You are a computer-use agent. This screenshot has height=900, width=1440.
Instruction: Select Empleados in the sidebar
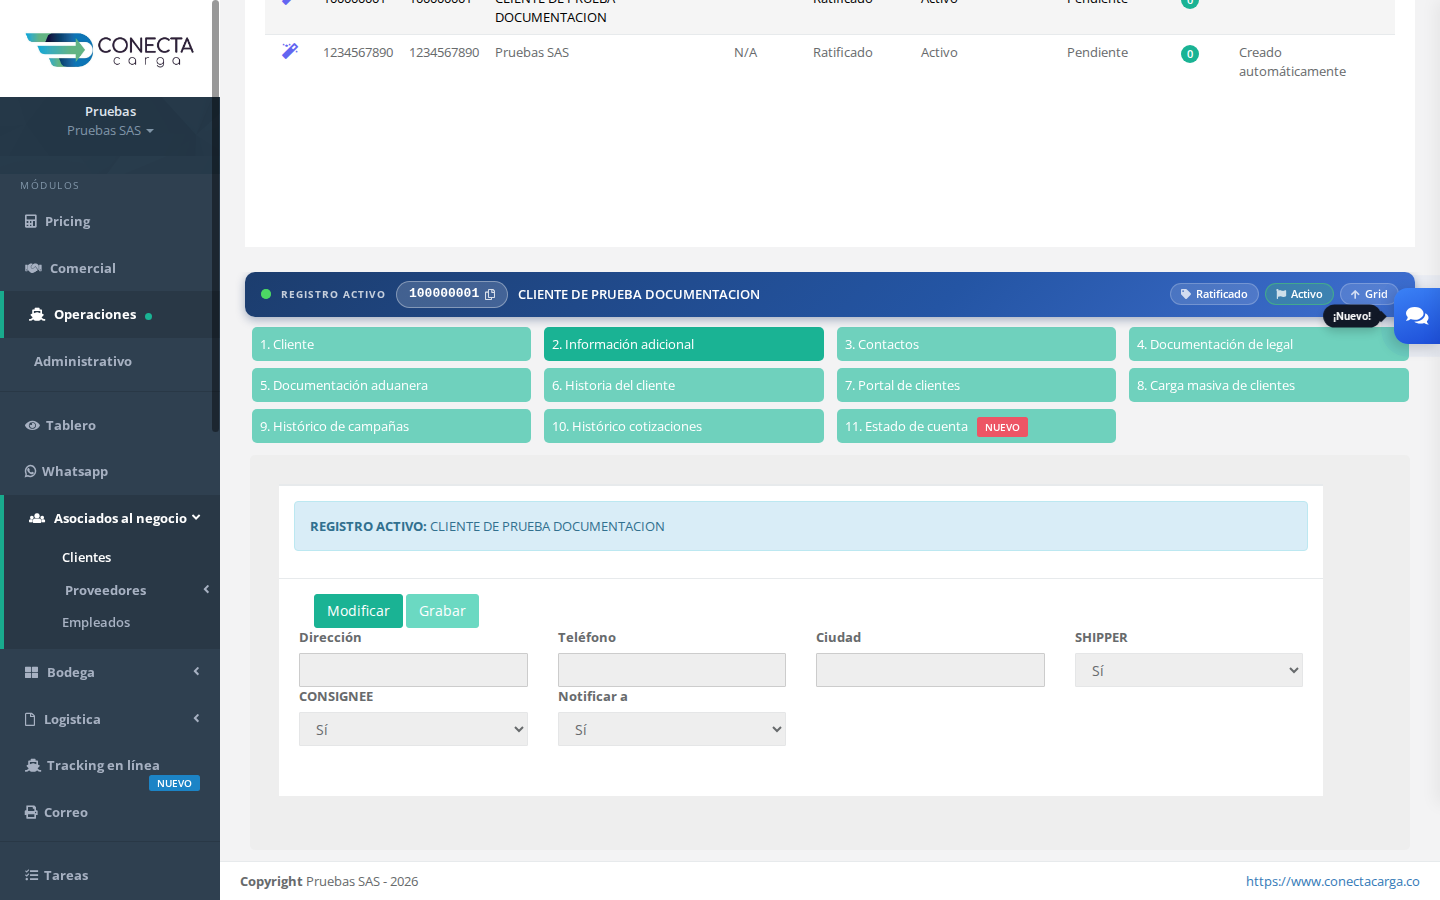click(96, 622)
